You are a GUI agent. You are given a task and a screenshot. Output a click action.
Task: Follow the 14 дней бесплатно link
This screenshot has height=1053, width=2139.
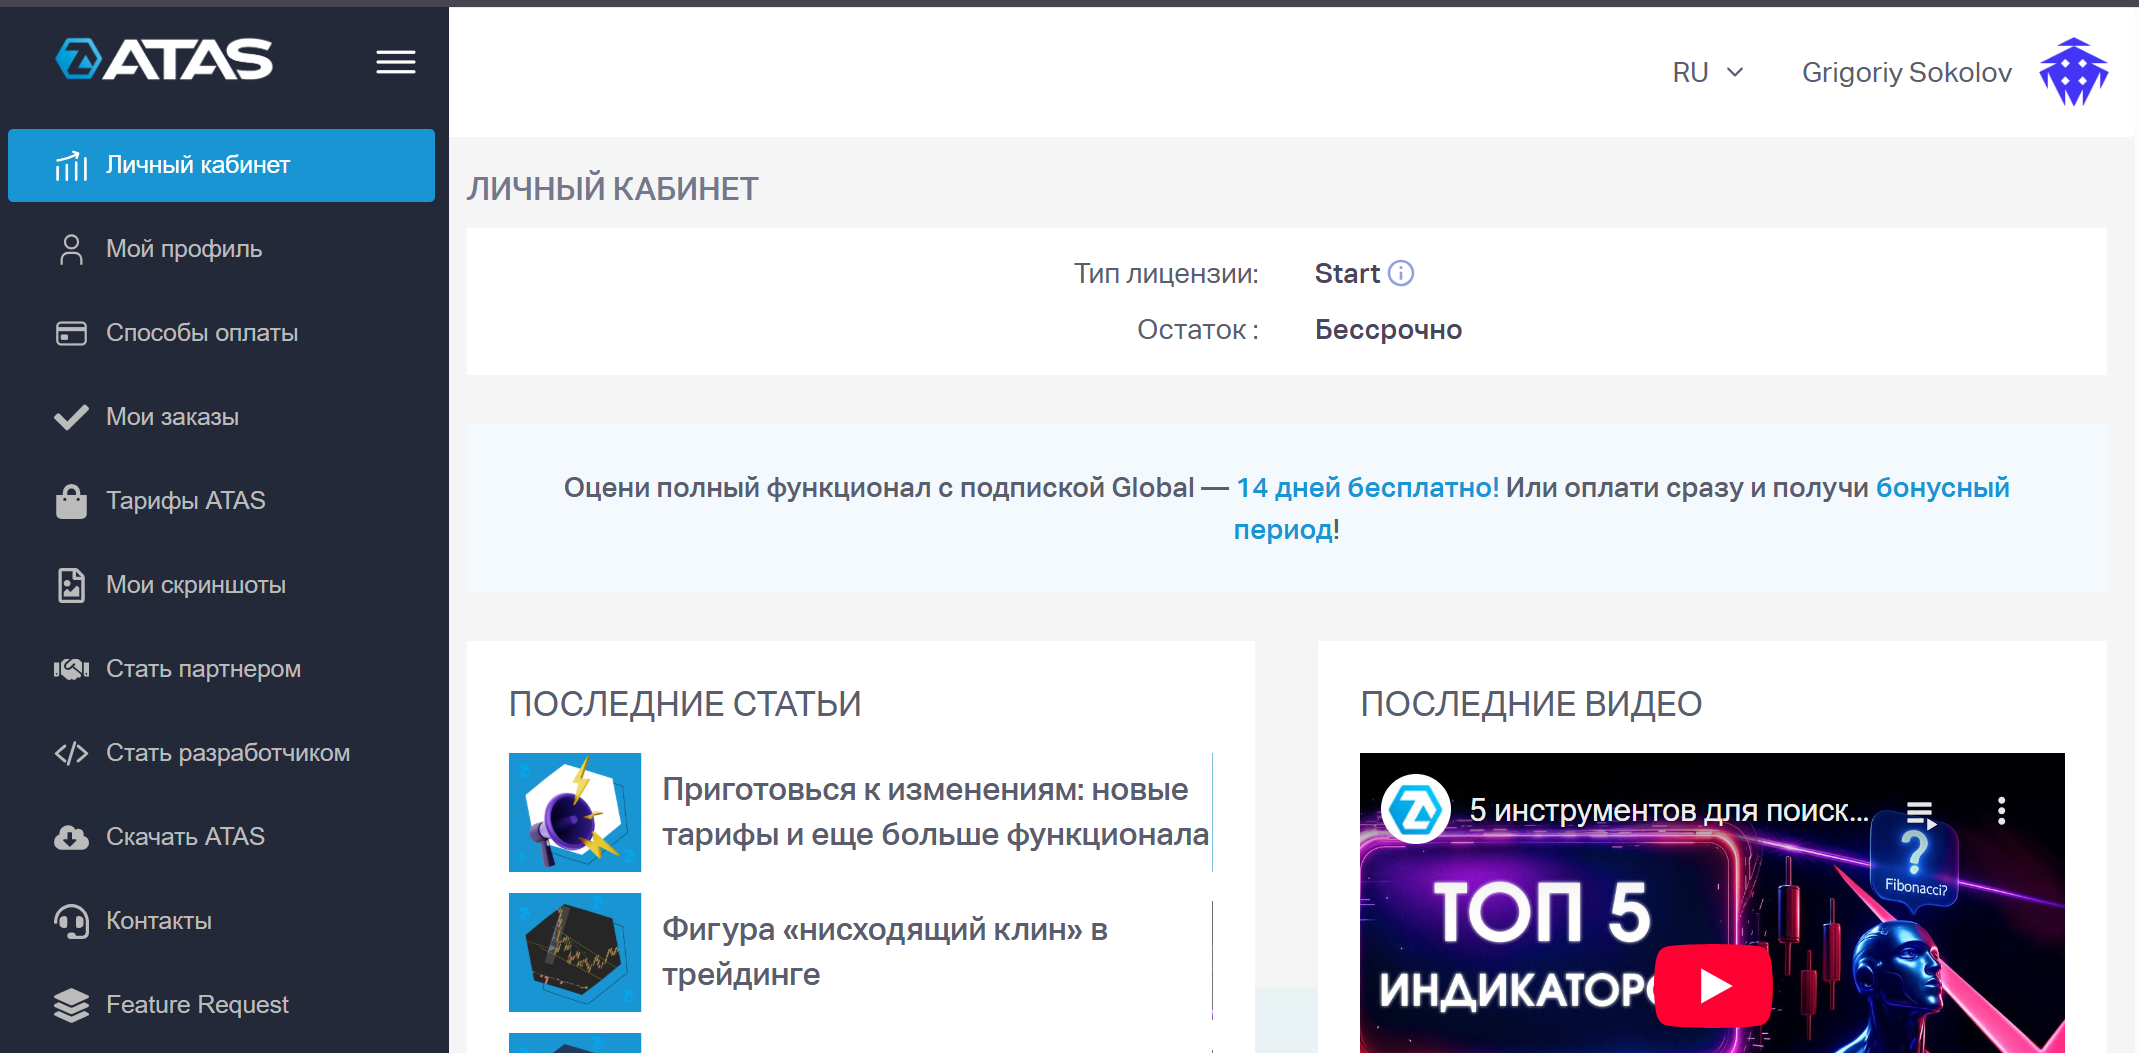[x=1367, y=488]
